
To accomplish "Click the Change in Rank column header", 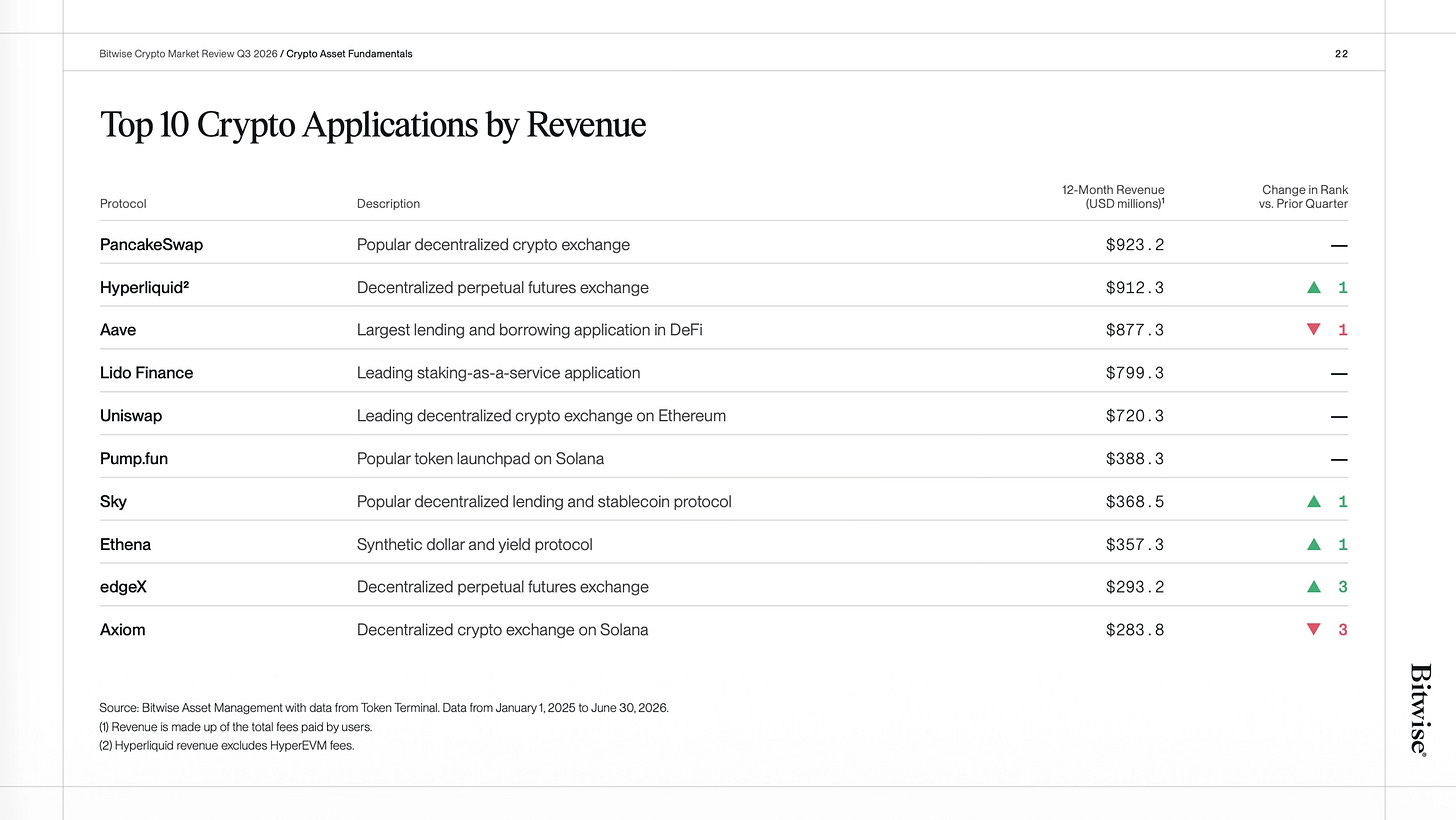I will point(1304,196).
